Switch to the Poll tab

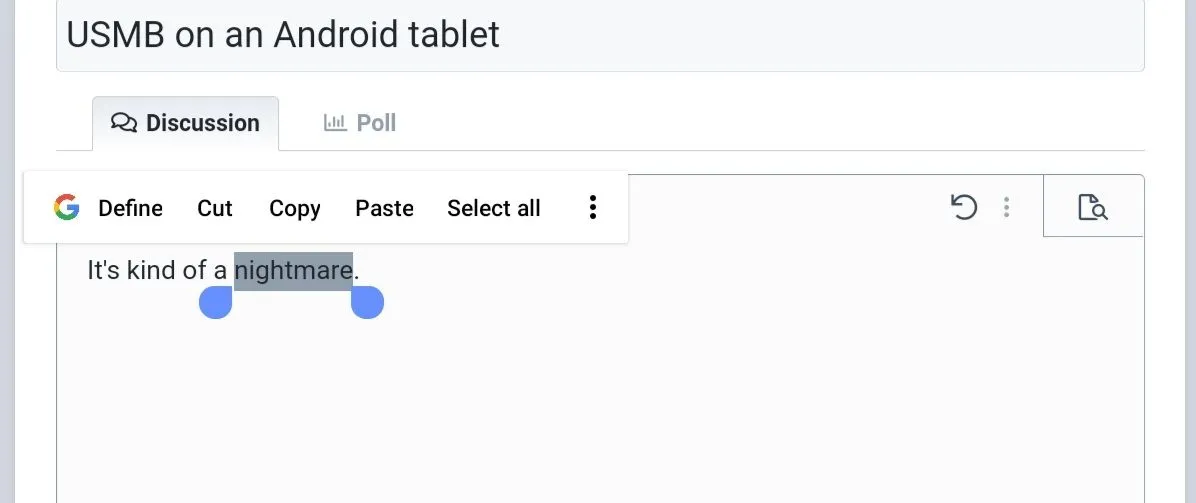(360, 123)
